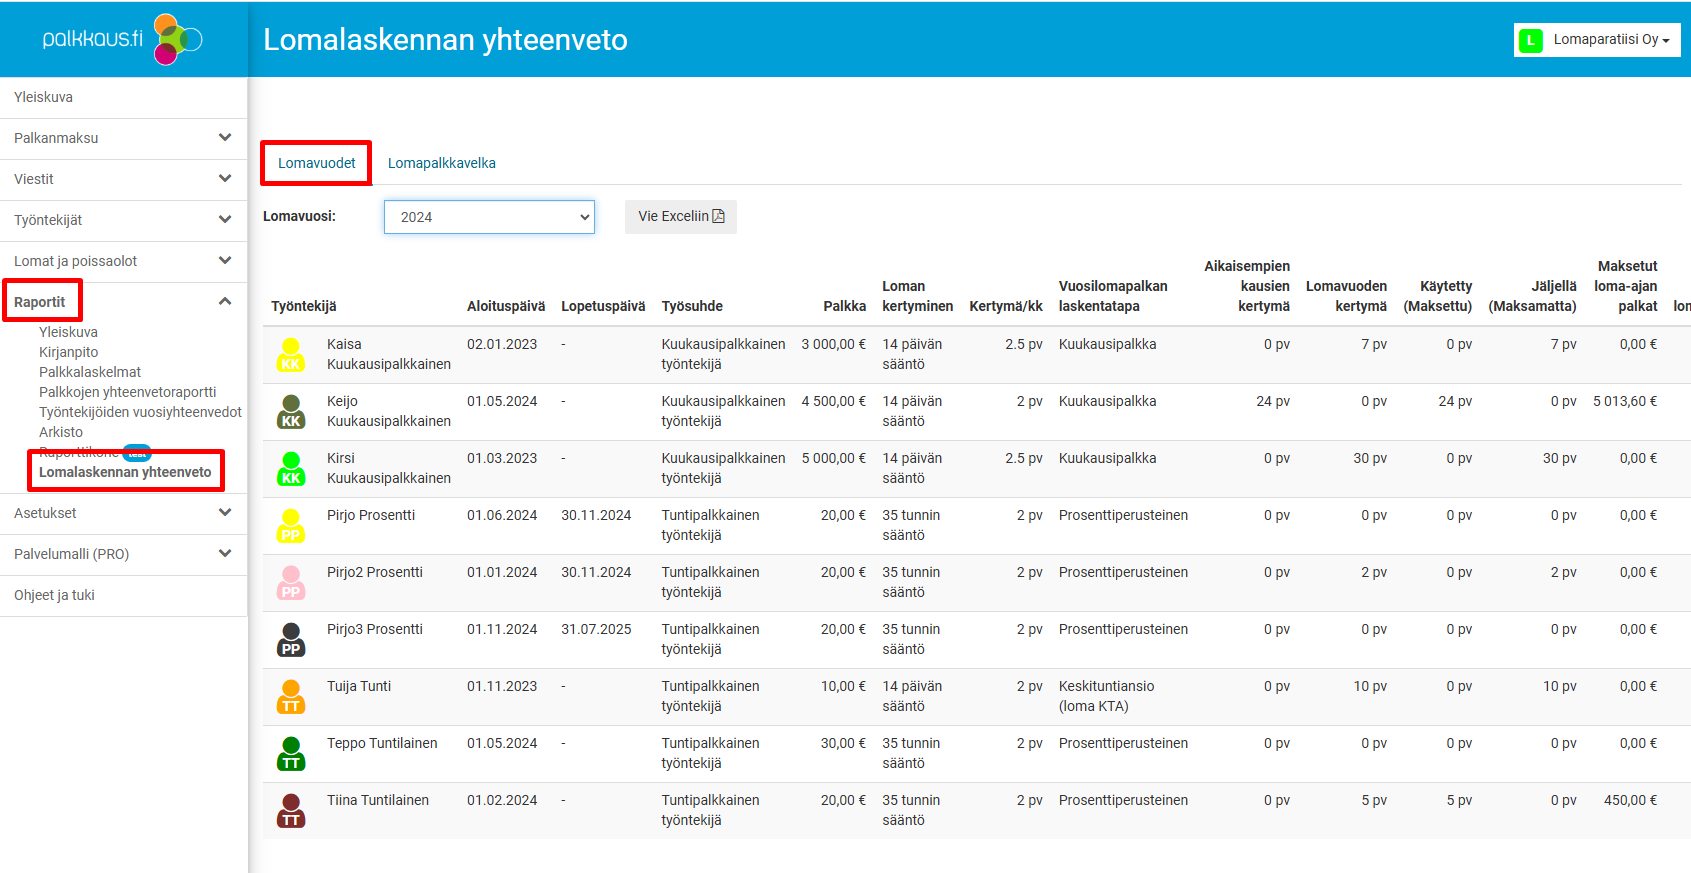
Task: Click the Vuosilomapalkan laskentatapa header
Action: tap(1113, 296)
